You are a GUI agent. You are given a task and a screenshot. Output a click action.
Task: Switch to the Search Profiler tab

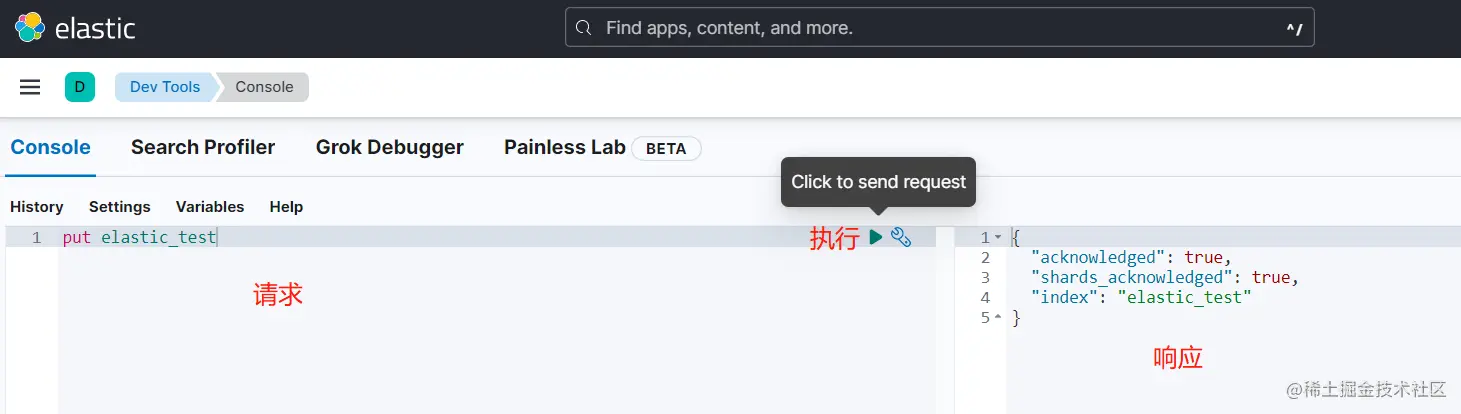tap(203, 147)
